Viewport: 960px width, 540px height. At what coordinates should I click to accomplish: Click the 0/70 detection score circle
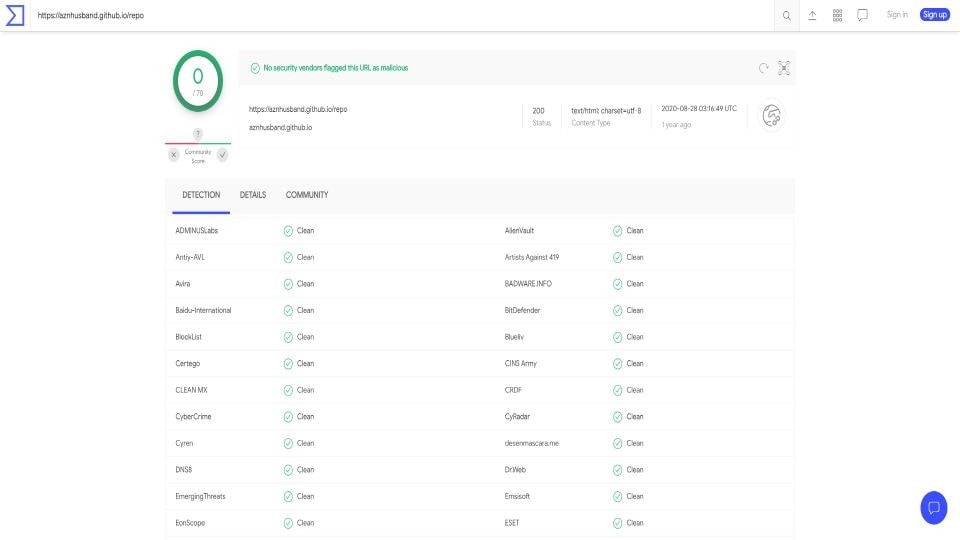[x=198, y=81]
